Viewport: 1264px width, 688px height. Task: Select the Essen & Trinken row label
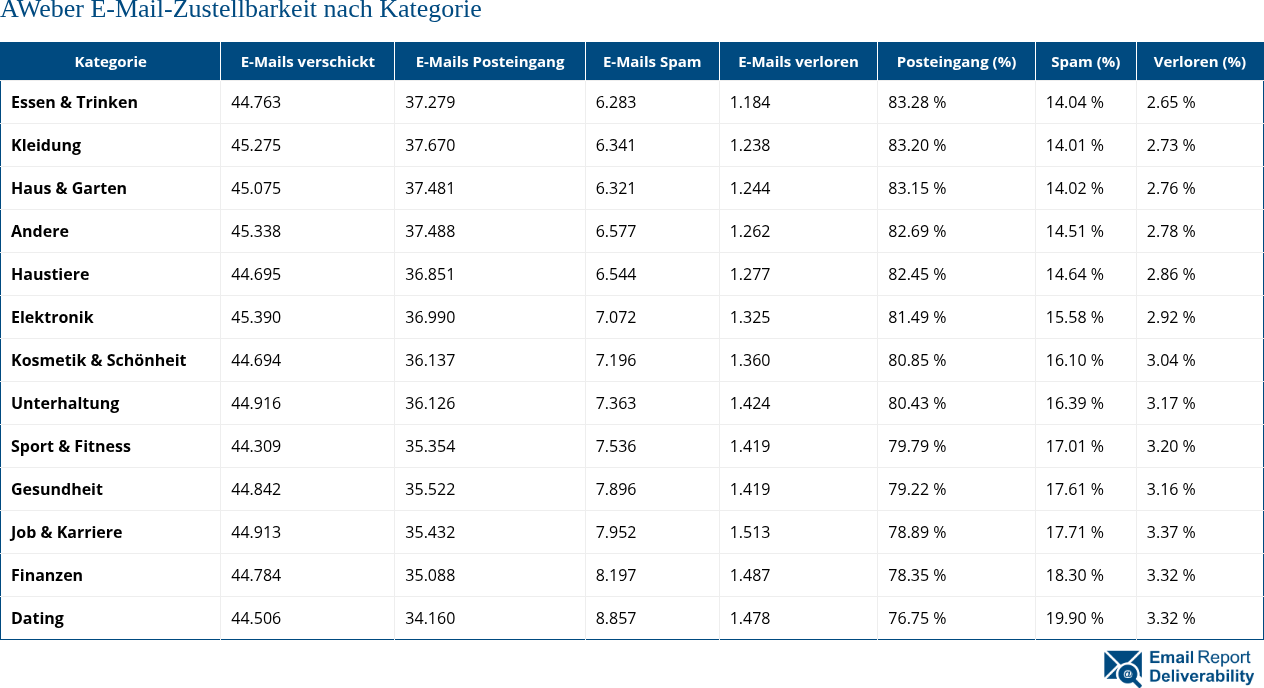pyautogui.click(x=74, y=102)
